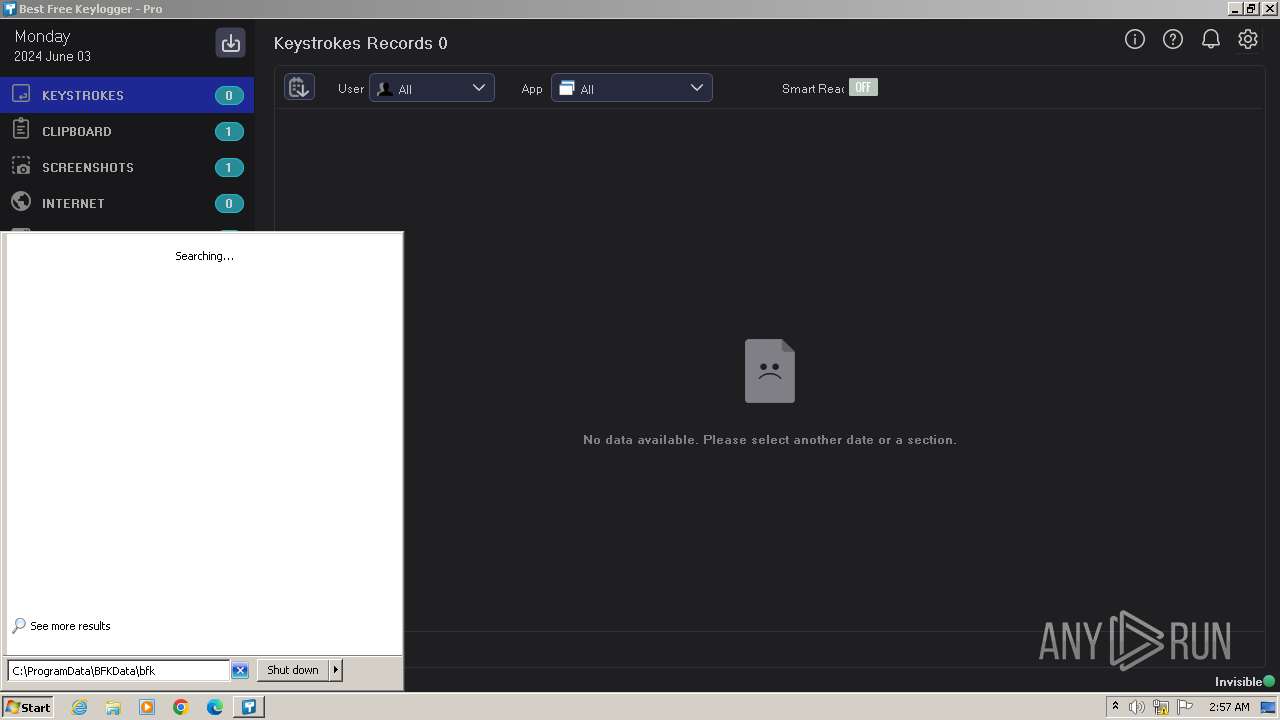Screen dimensions: 1280x720
Task: Click the Monday 2024 June 03 date
Action: (52, 46)
